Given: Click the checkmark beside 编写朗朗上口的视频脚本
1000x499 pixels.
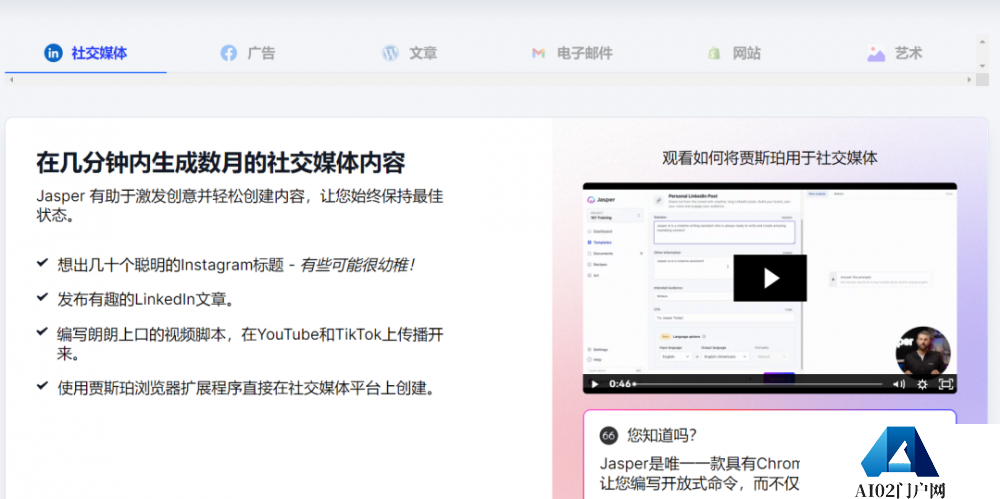Looking at the screenshot, I should (42, 332).
